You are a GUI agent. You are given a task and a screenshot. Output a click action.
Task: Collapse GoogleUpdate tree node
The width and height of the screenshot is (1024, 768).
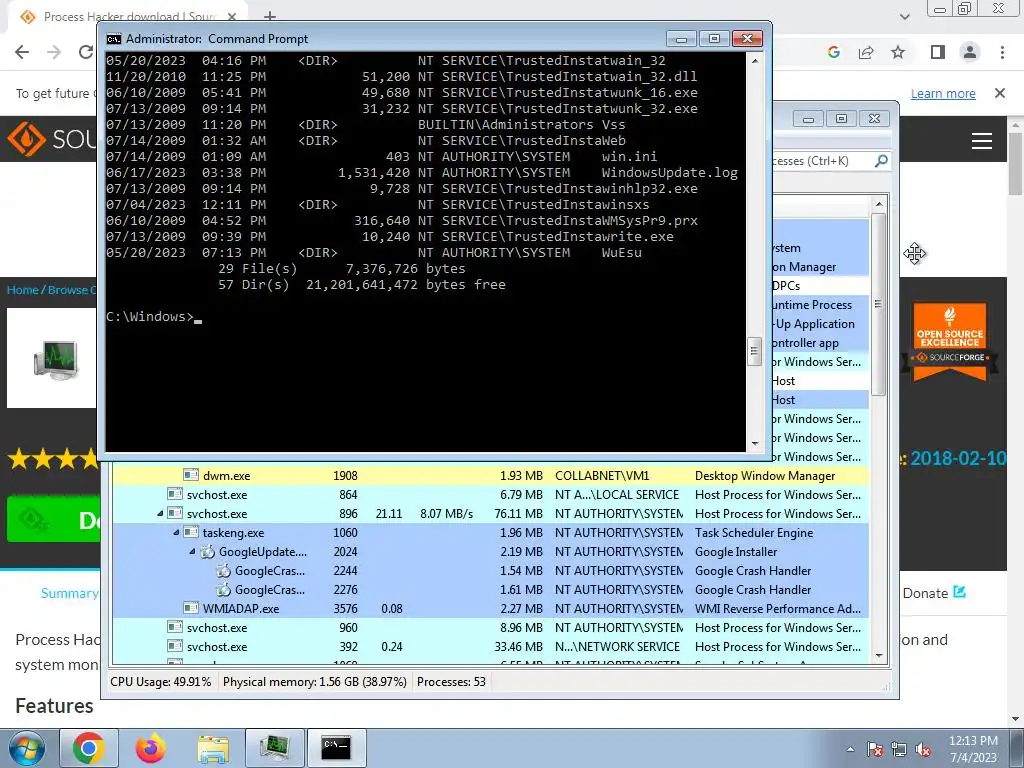click(x=192, y=551)
